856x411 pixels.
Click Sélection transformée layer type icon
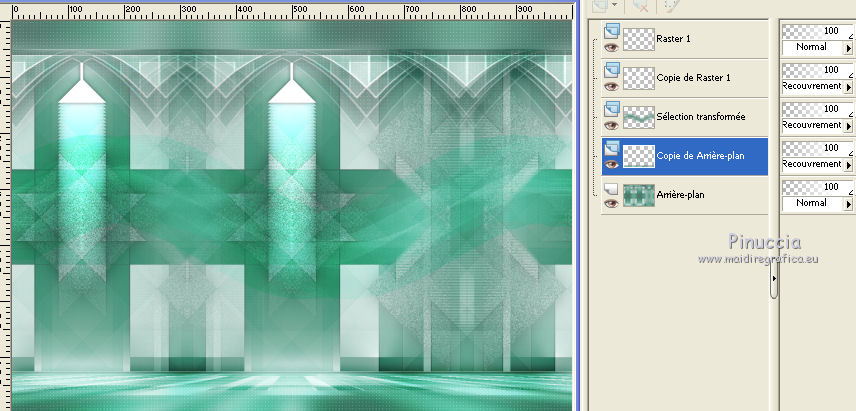611,109
